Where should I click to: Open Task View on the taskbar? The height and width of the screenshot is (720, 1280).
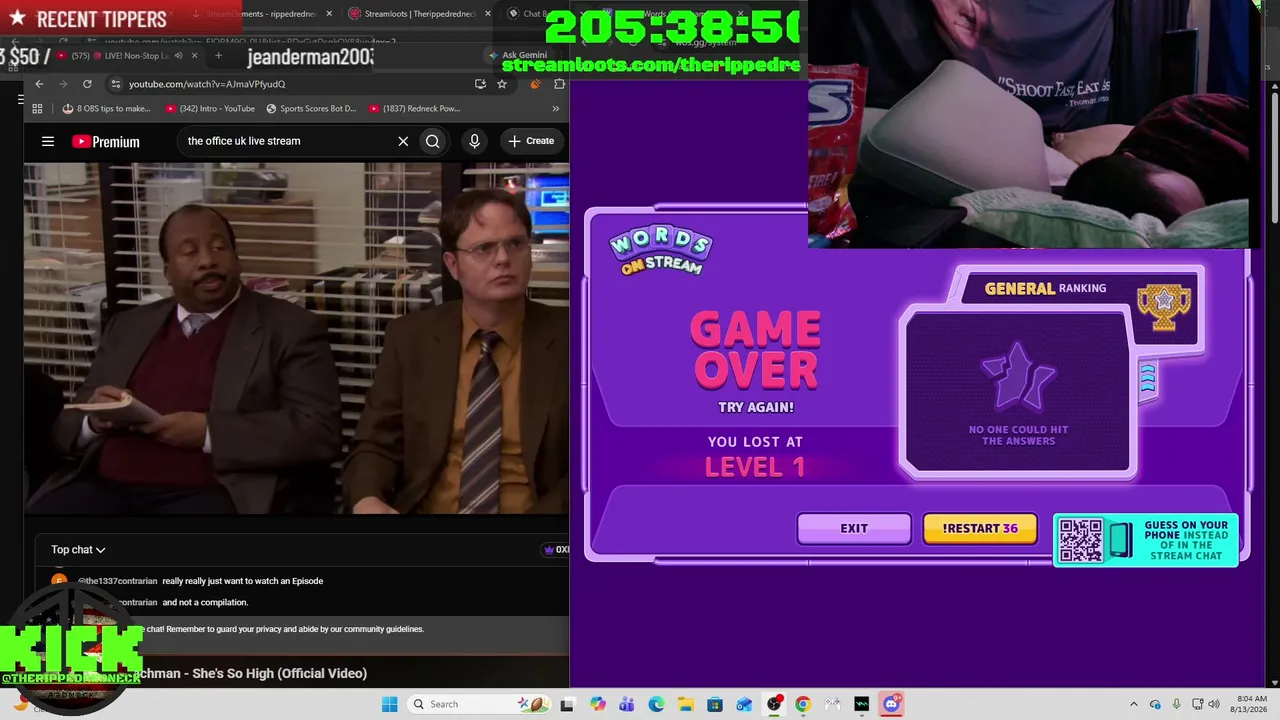tap(567, 704)
